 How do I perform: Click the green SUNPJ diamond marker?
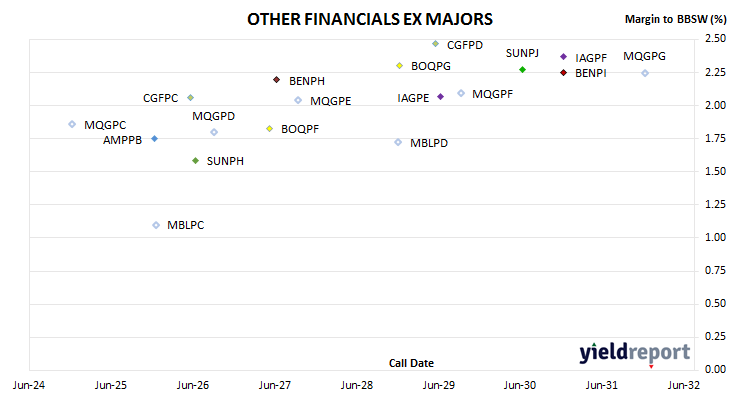[x=522, y=69]
